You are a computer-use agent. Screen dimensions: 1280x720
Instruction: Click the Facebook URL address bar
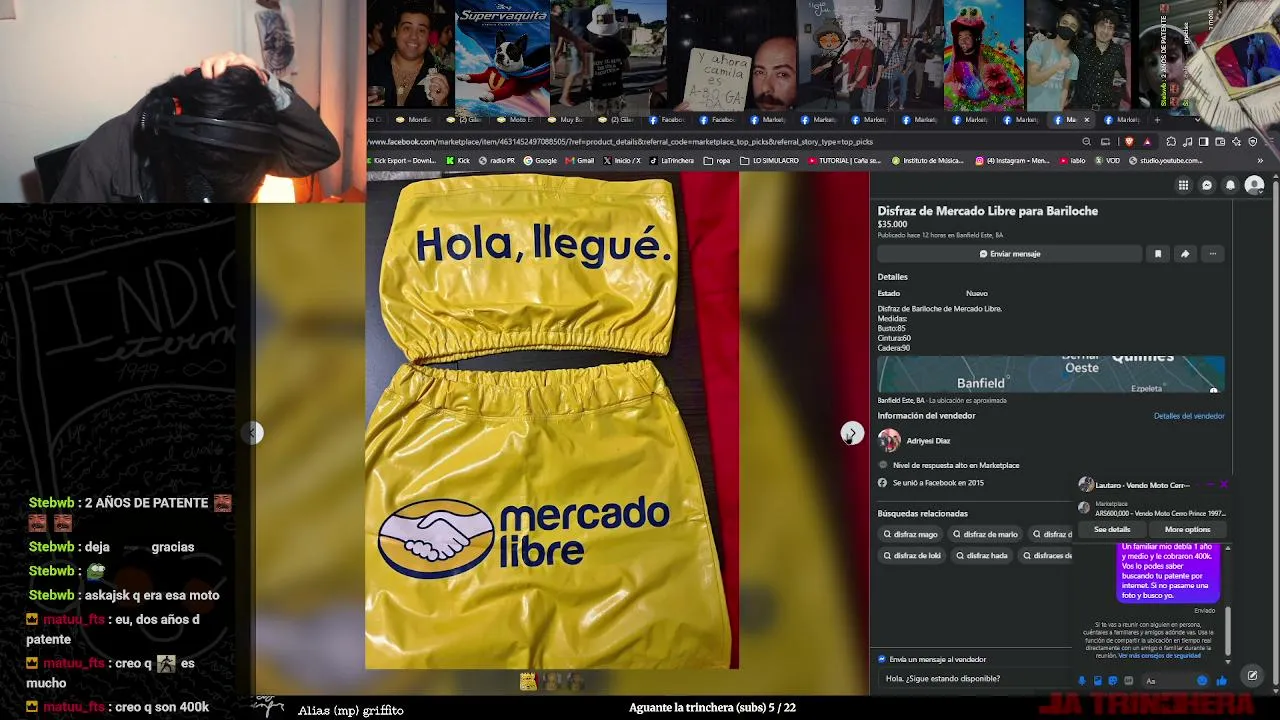pos(720,142)
